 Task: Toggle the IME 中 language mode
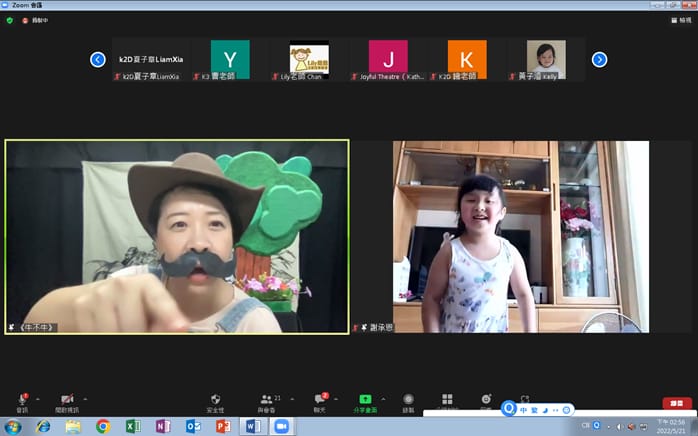coord(524,410)
